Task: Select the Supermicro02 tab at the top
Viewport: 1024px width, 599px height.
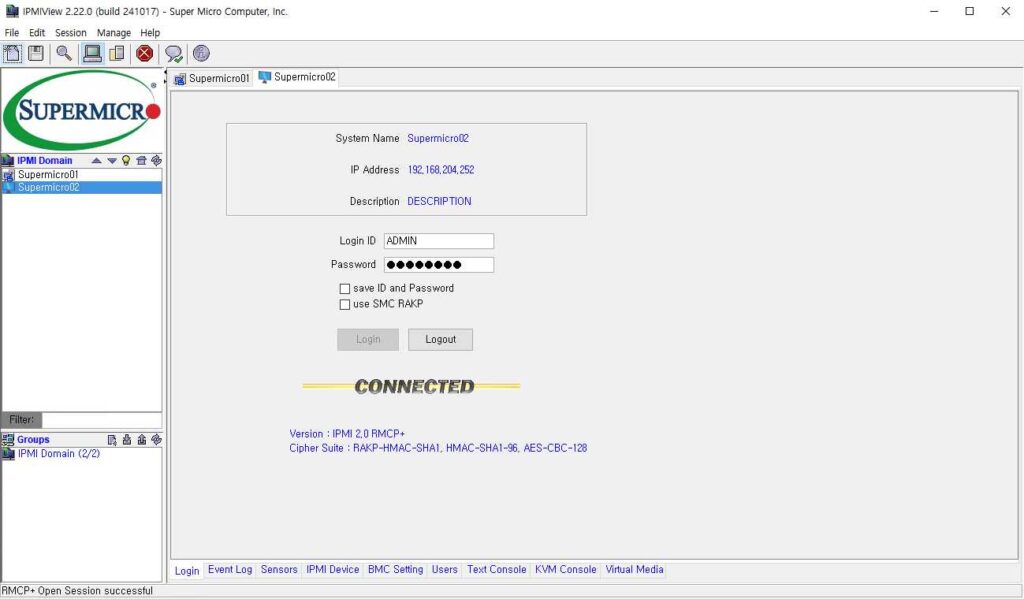Action: coord(297,77)
